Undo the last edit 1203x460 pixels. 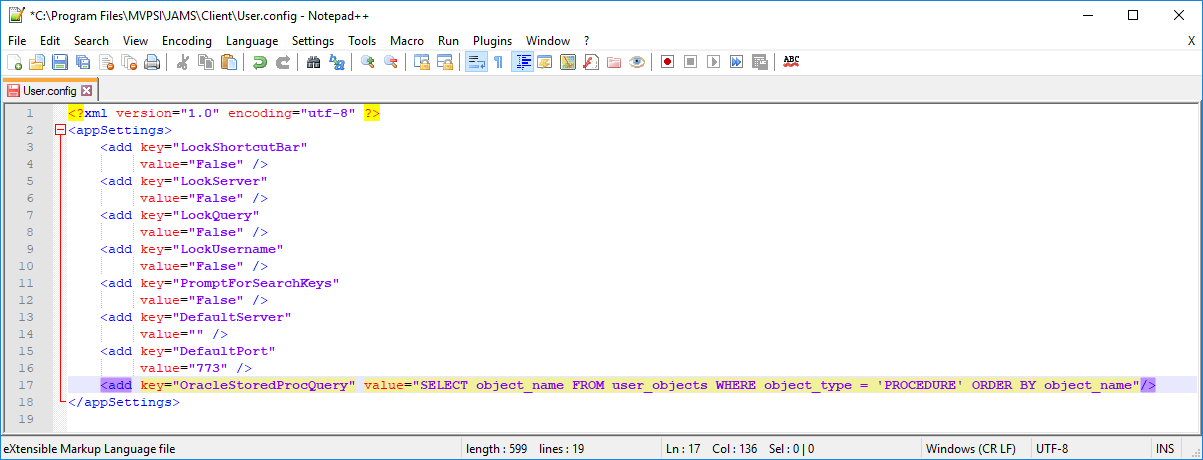260,62
